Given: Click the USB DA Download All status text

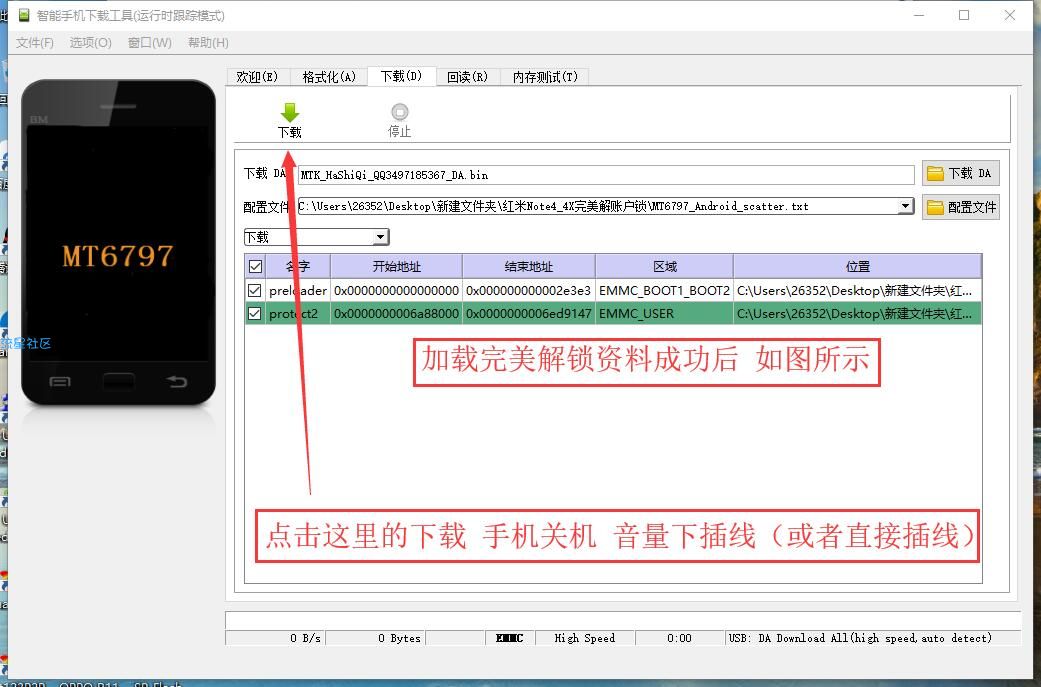Looking at the screenshot, I should pos(860,638).
